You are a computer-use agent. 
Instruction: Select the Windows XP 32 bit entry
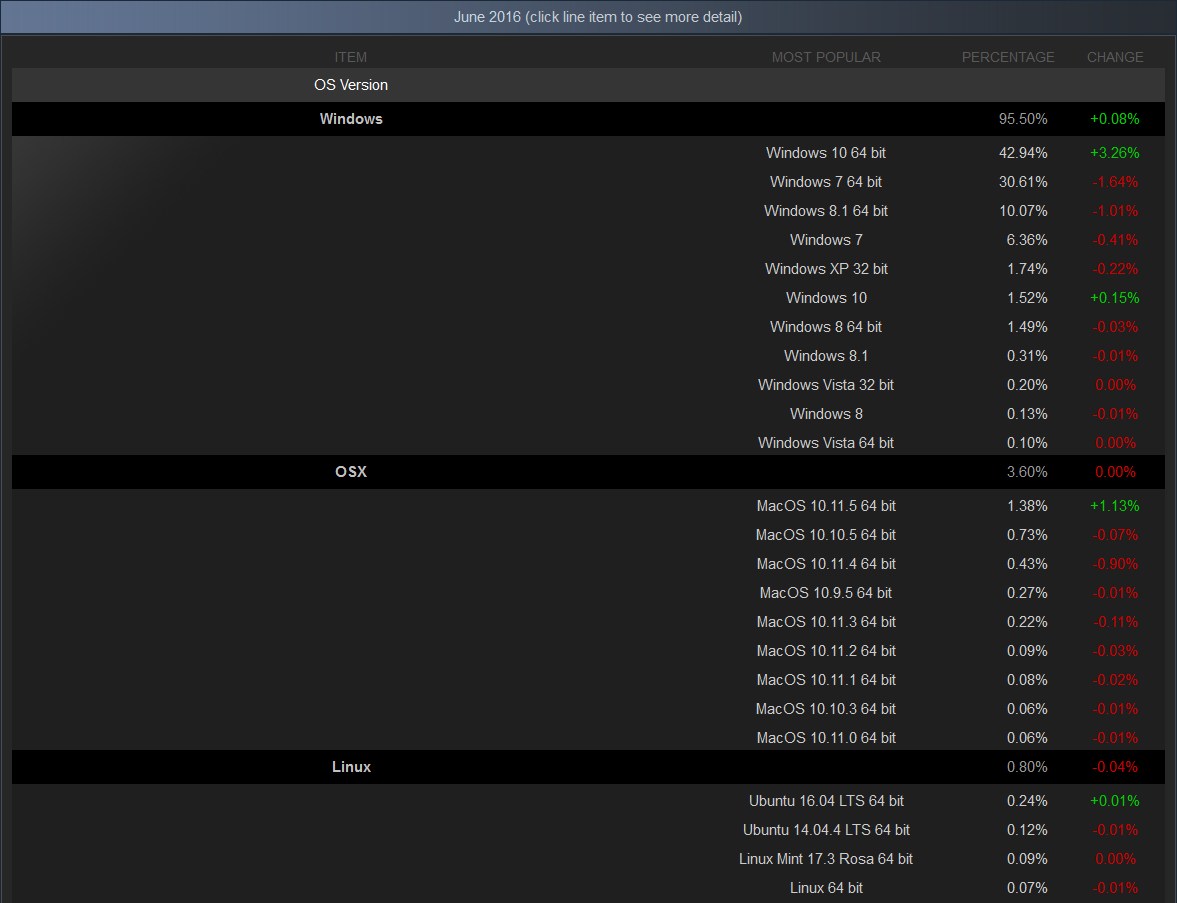click(826, 269)
